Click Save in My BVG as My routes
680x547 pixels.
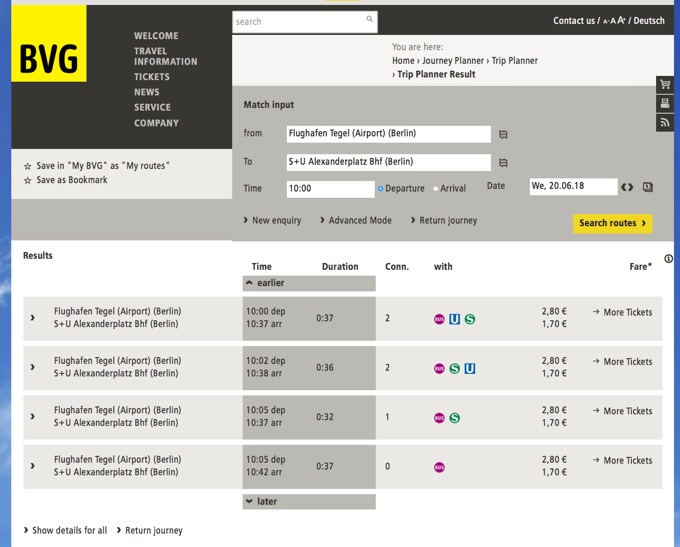(x=103, y=166)
